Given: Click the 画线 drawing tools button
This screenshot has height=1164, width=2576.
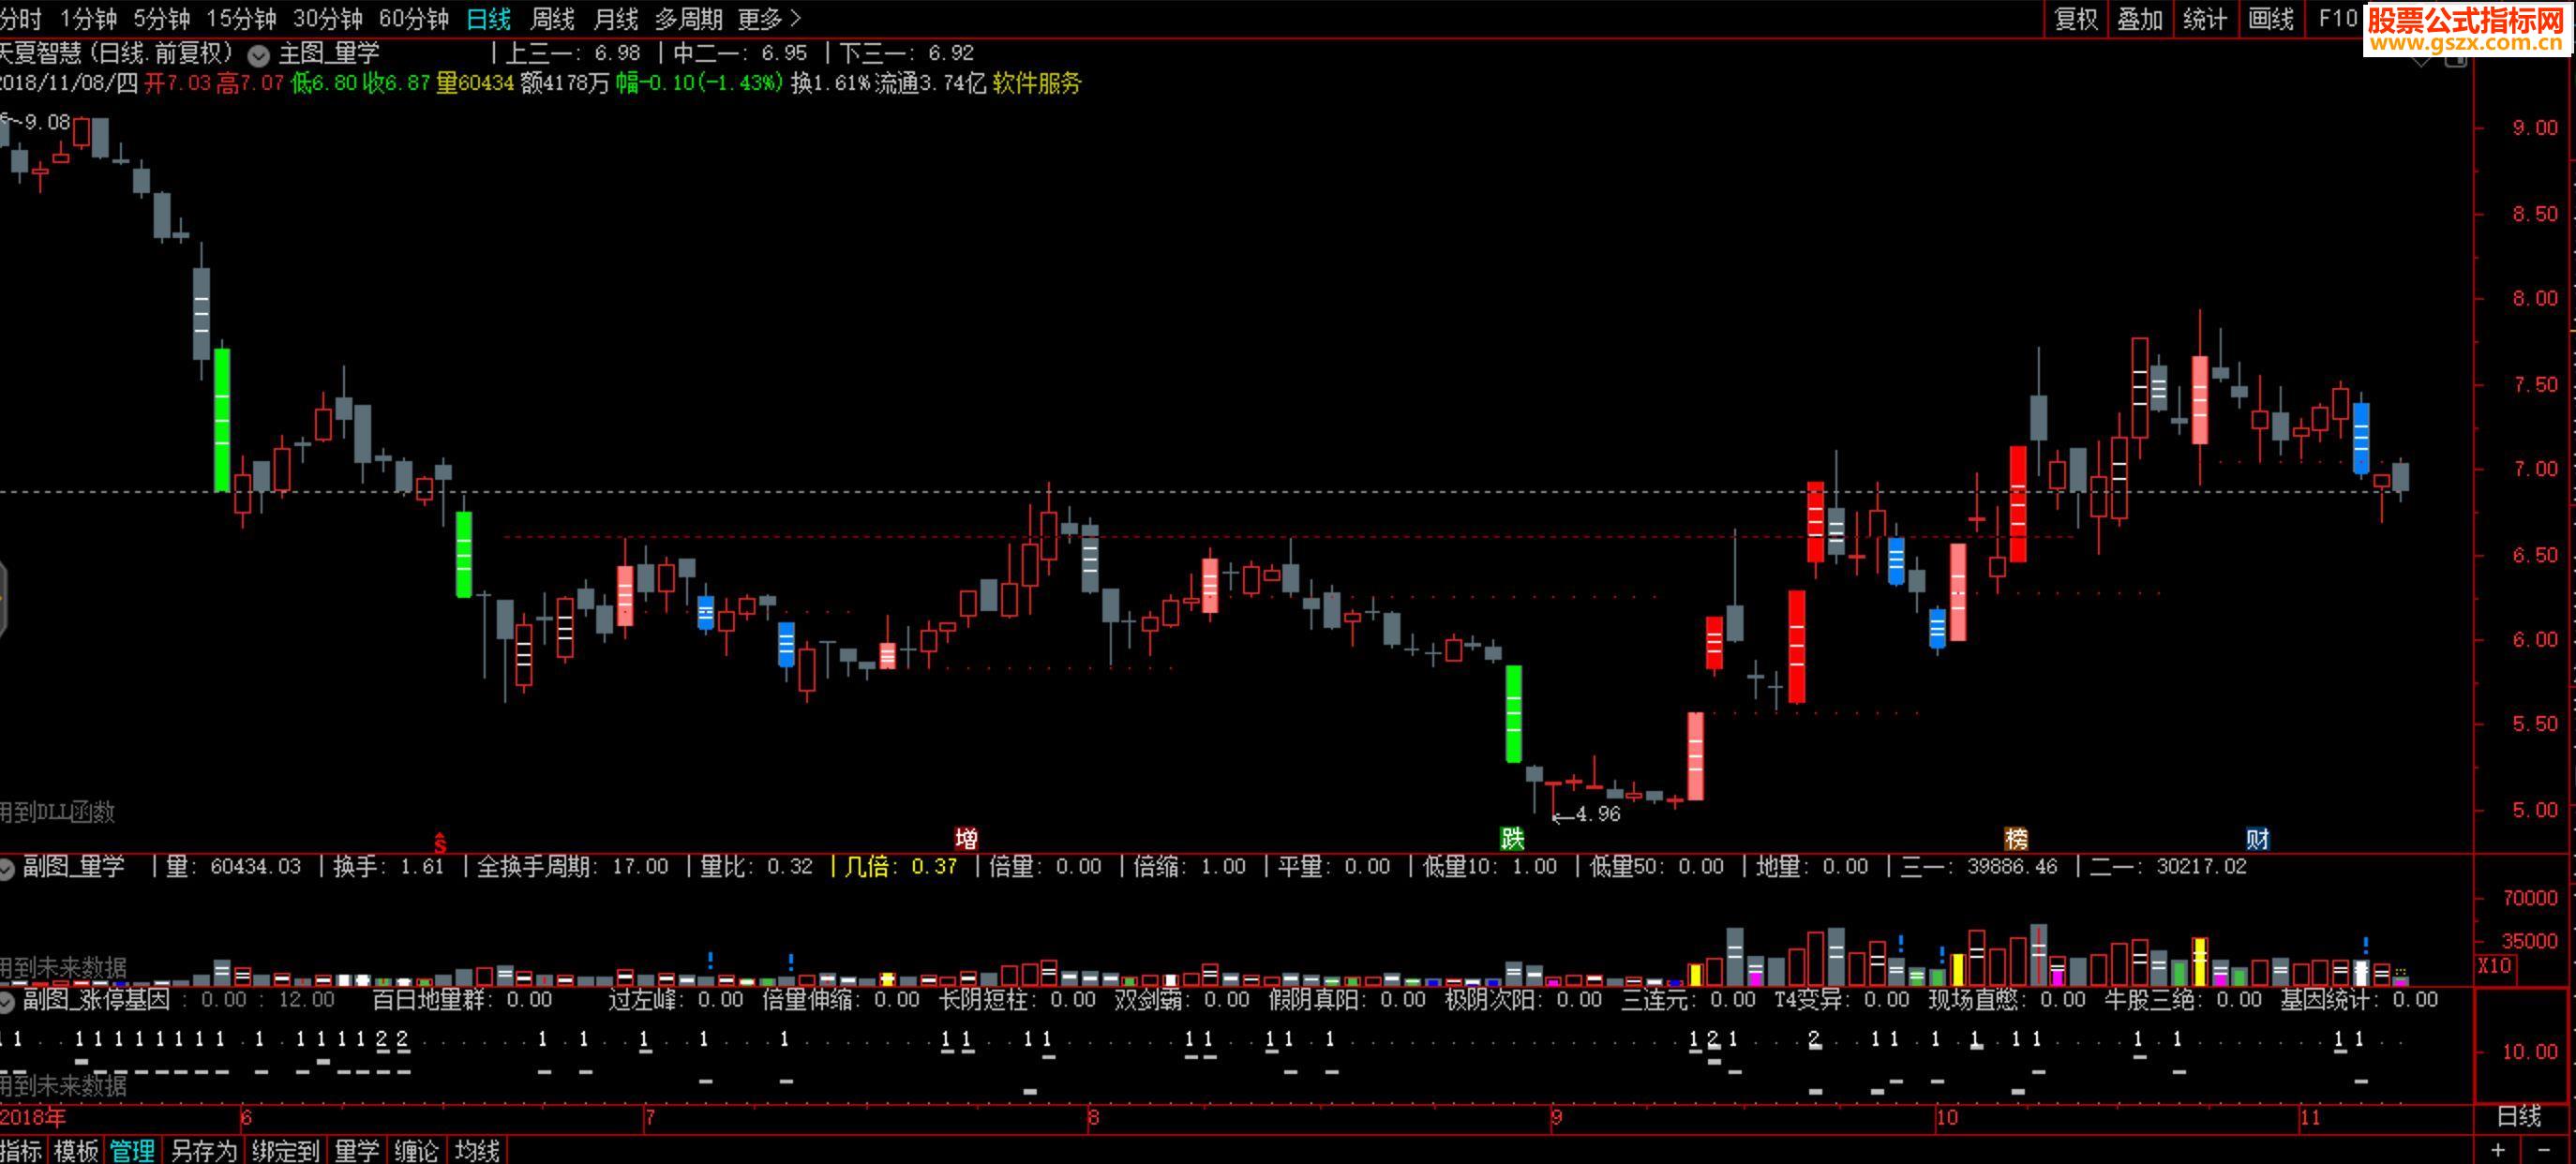Looking at the screenshot, I should point(2271,19).
